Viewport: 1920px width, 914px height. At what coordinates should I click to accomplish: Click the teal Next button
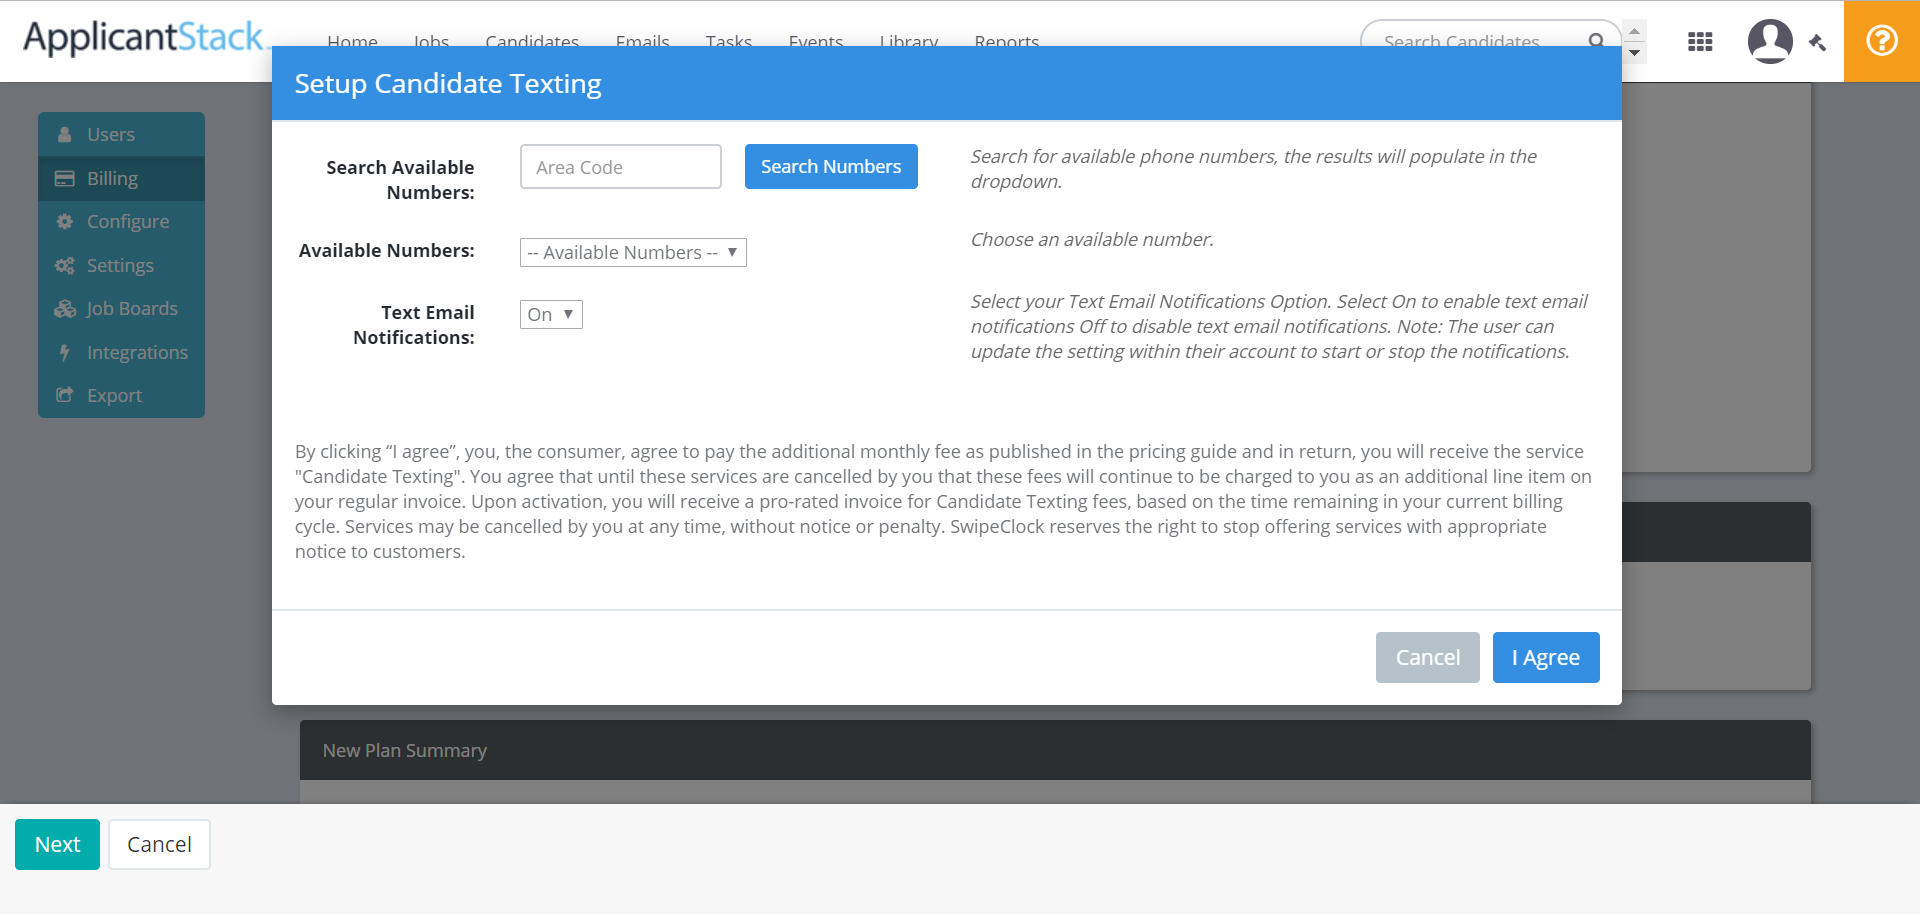tap(57, 845)
